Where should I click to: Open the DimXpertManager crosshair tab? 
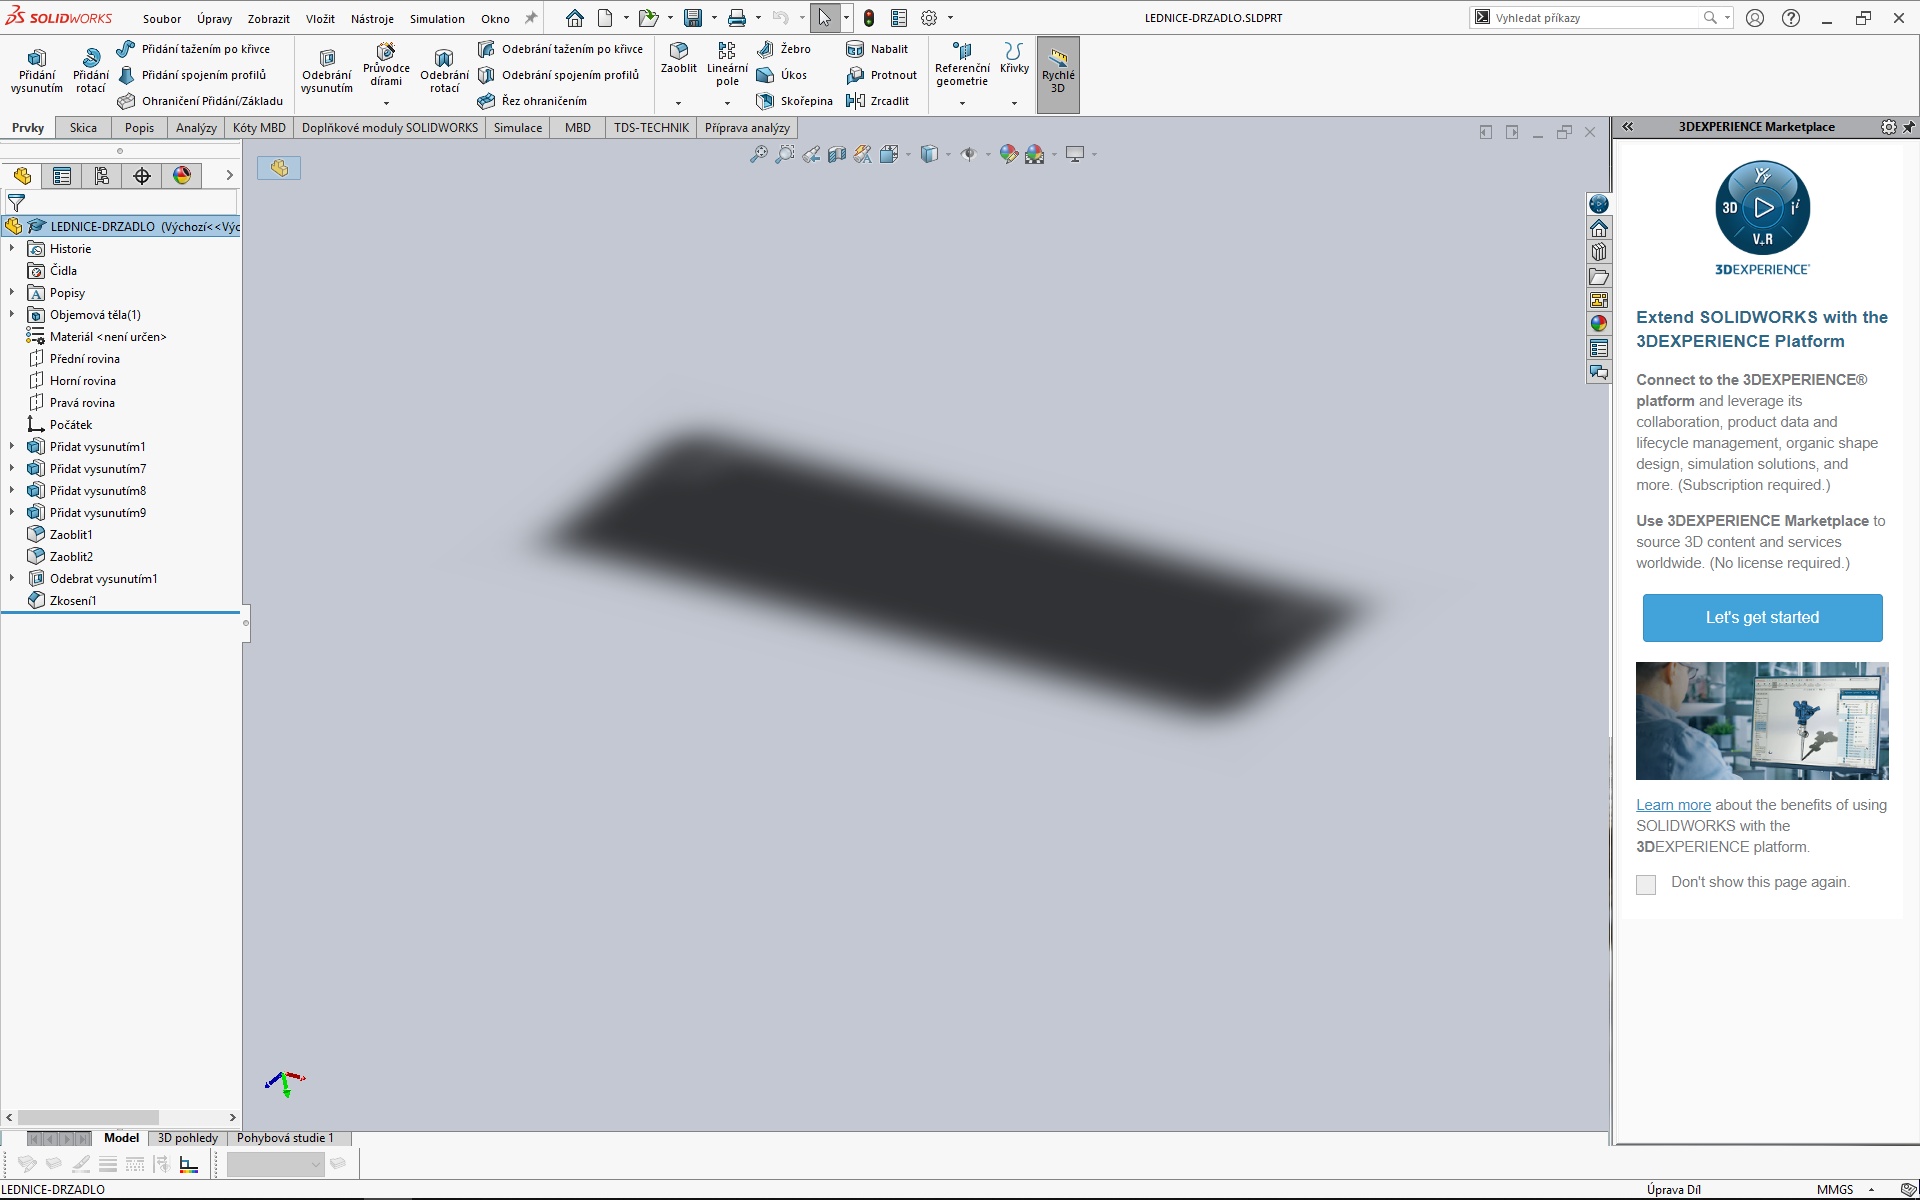(x=142, y=176)
